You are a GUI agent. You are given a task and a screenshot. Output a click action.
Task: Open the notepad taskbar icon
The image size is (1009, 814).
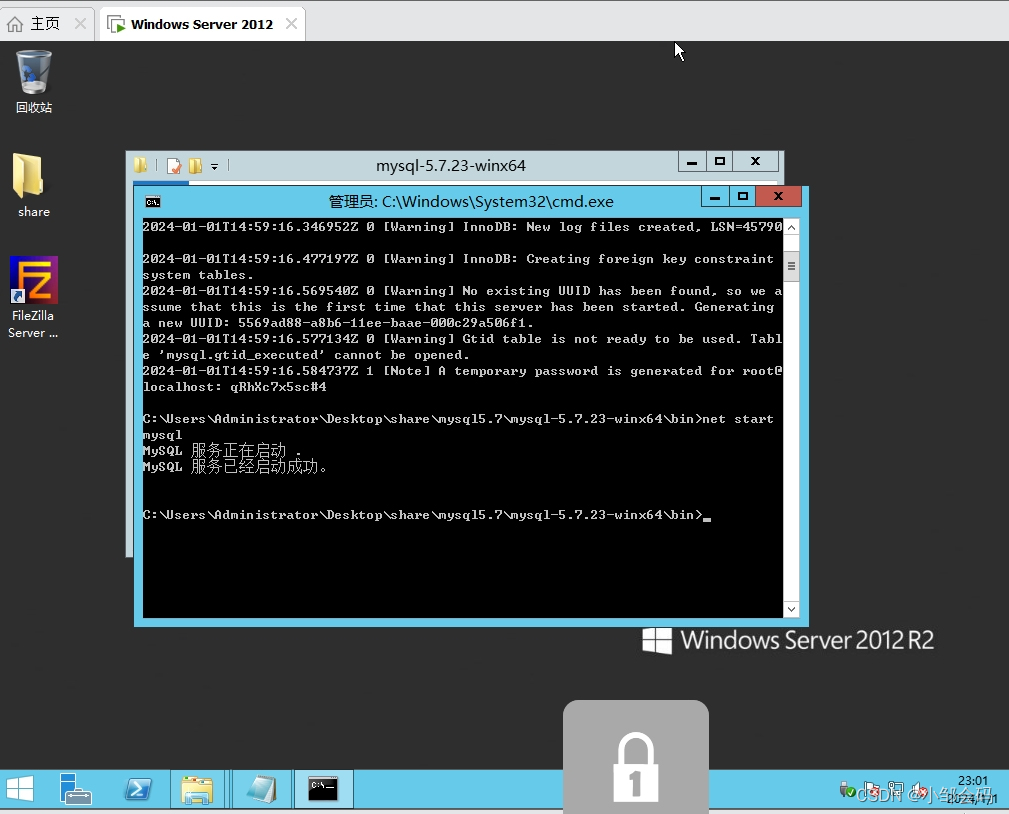(261, 790)
